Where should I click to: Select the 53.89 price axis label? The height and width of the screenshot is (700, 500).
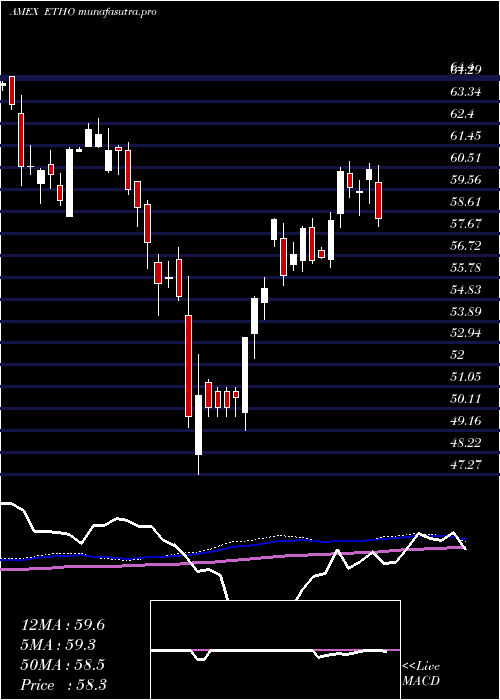pyautogui.click(x=466, y=312)
